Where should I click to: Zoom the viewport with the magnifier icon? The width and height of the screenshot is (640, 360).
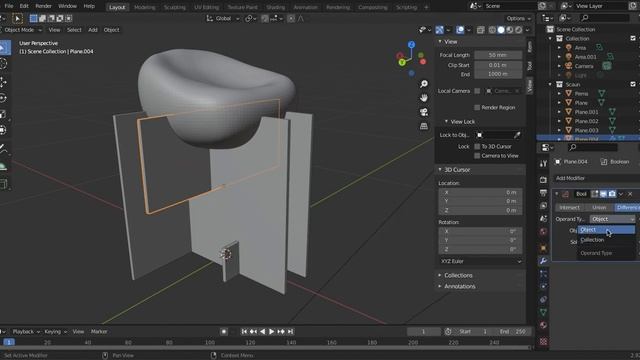tap(424, 84)
